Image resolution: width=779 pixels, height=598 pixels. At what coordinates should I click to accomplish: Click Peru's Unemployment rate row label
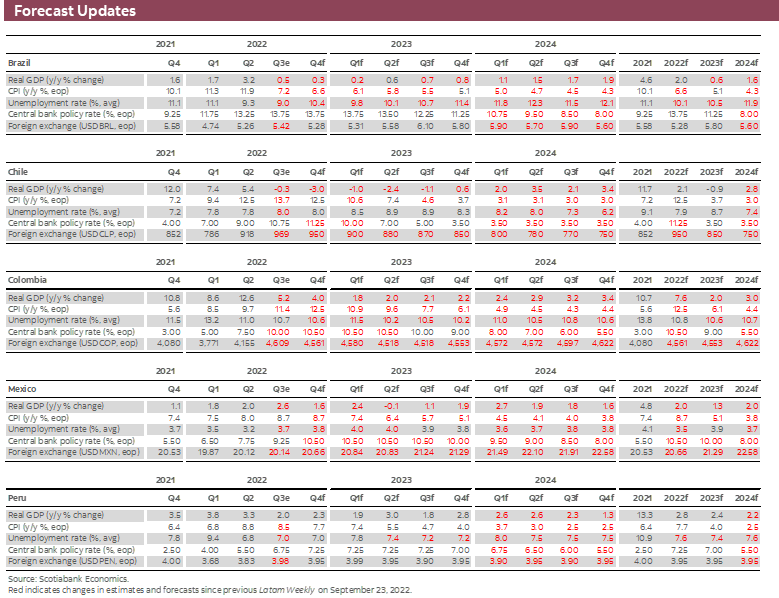(63, 536)
